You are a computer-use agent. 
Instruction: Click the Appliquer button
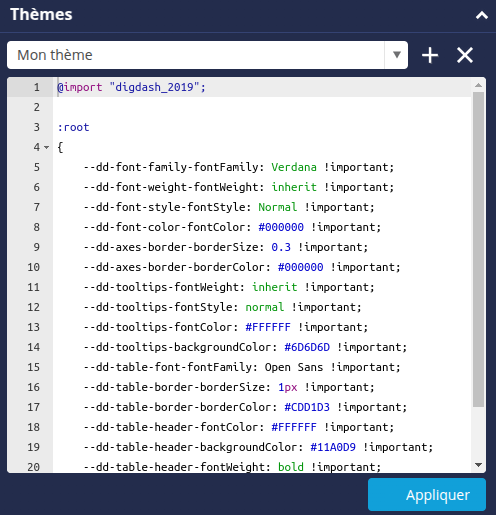point(427,494)
